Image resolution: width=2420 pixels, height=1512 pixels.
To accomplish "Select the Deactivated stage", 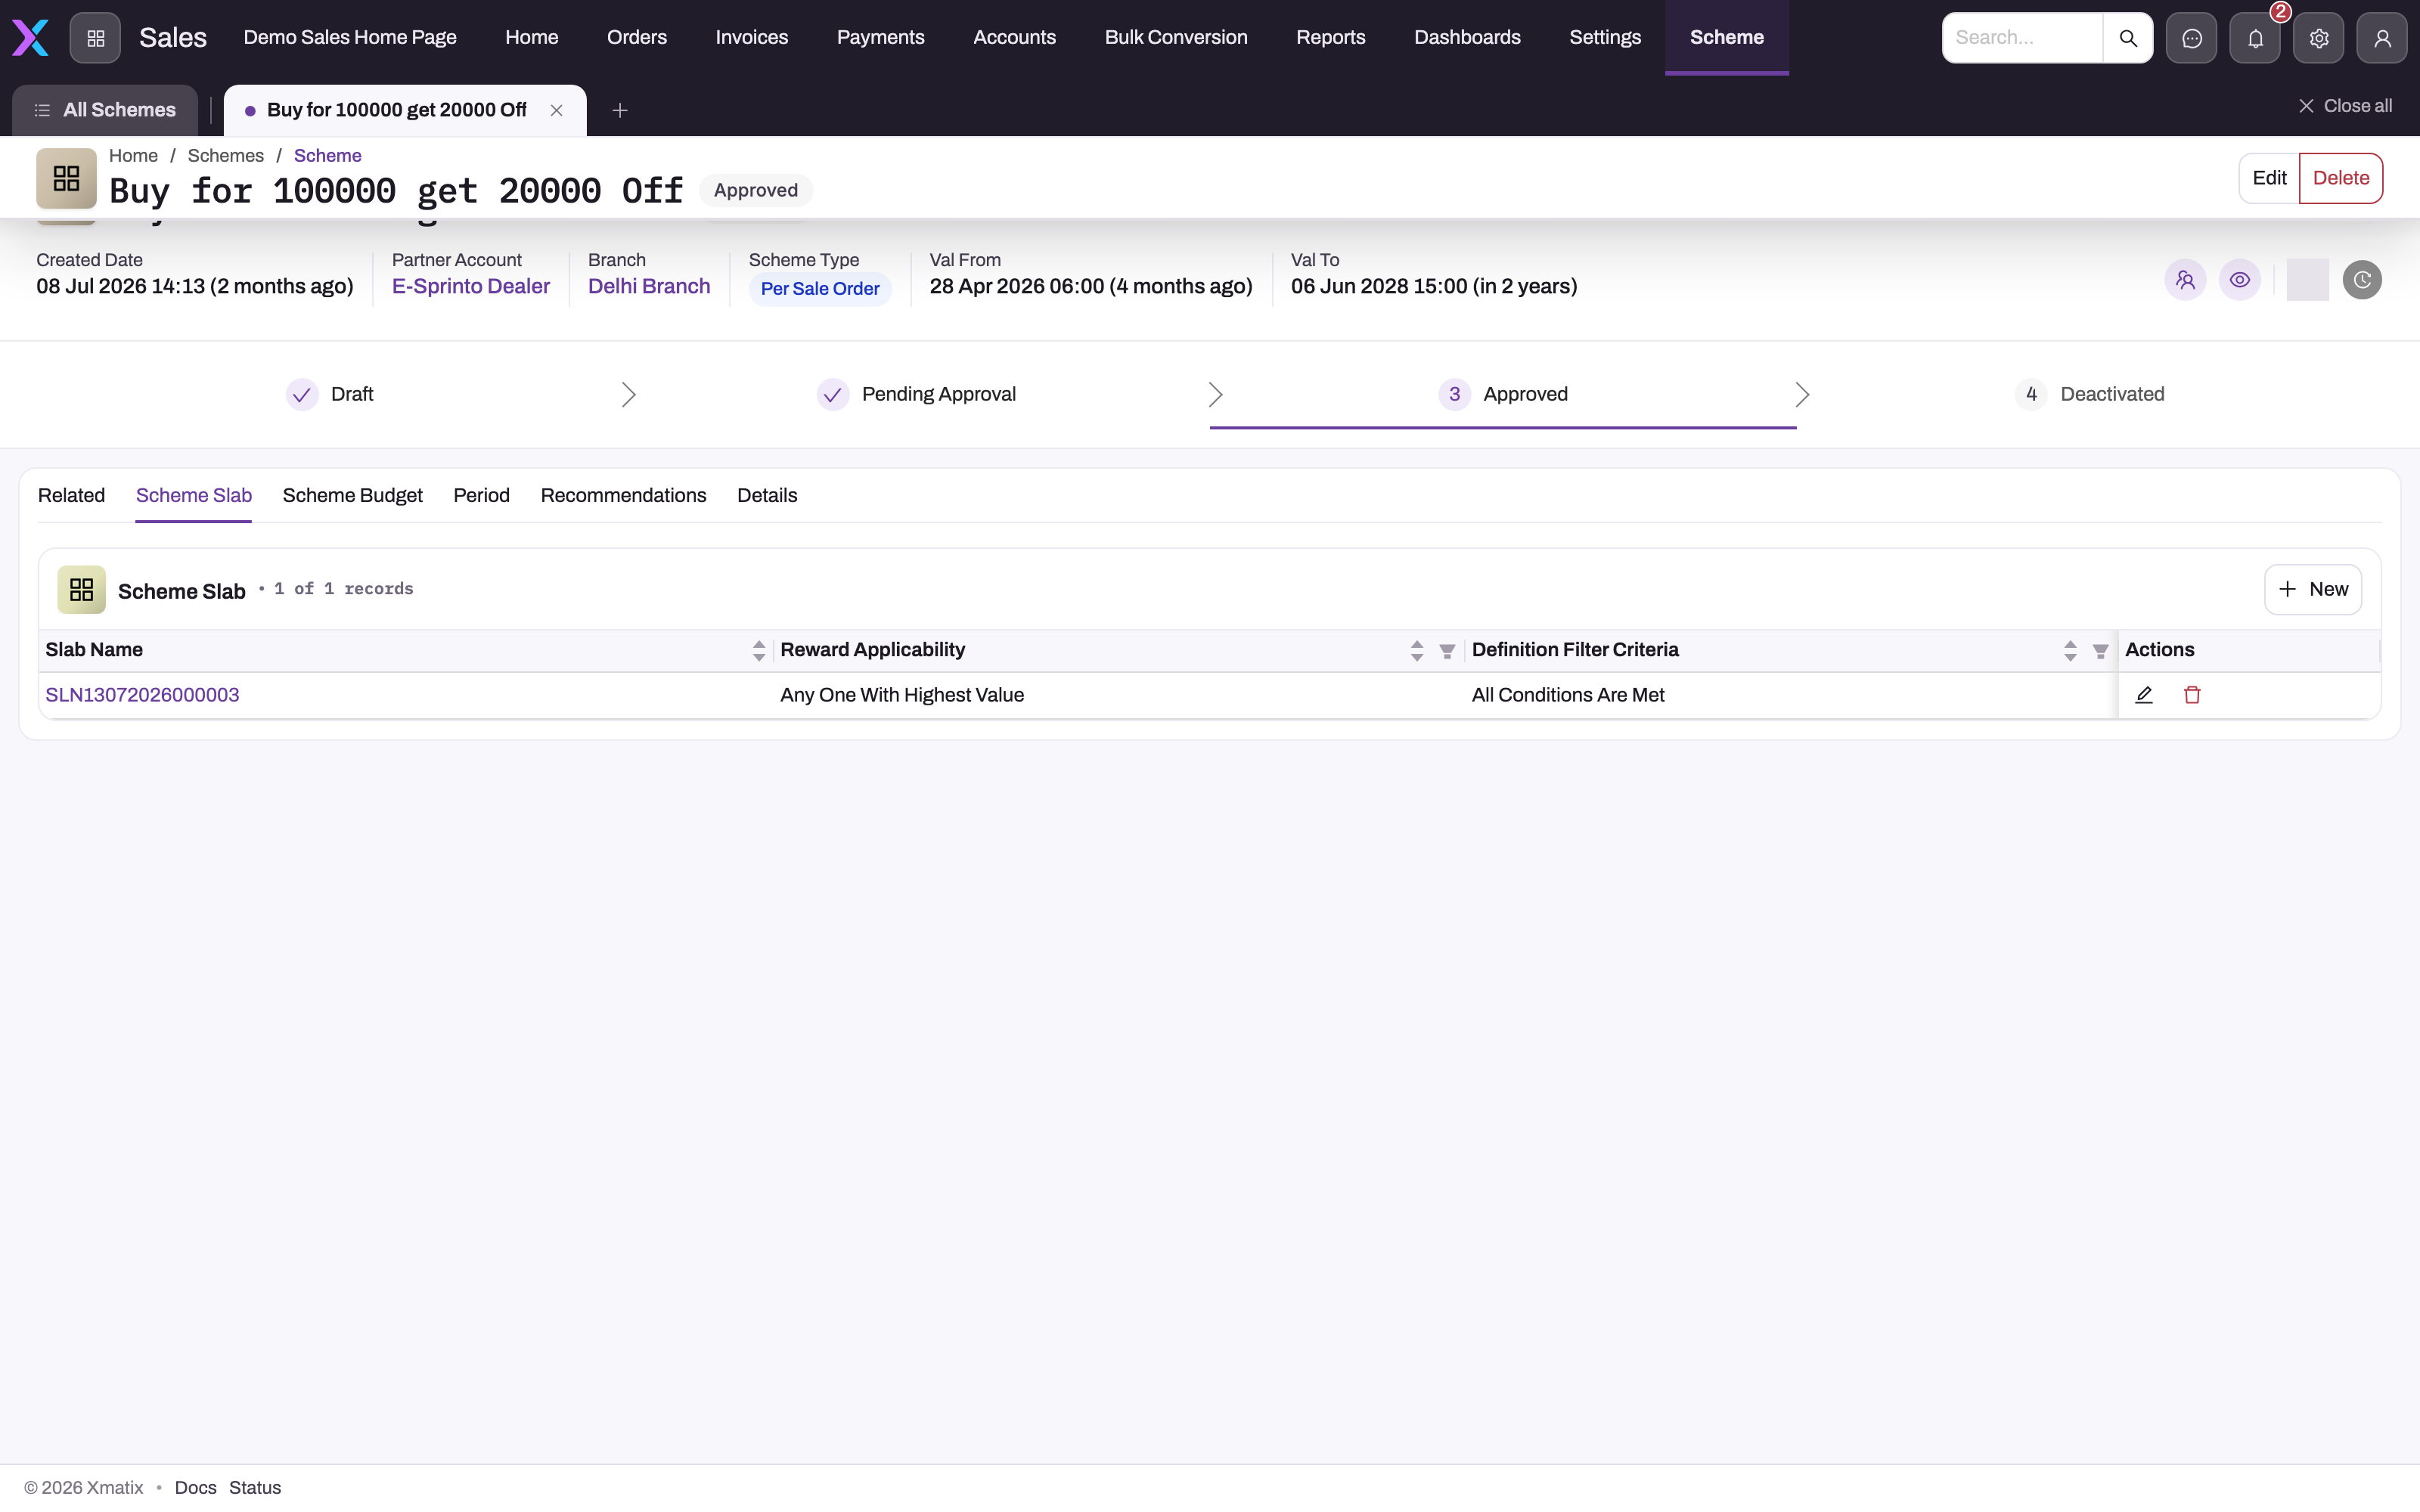I will pos(2090,395).
